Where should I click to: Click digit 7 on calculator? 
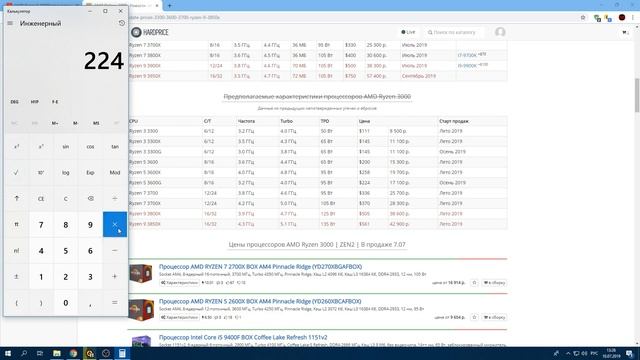point(41,224)
